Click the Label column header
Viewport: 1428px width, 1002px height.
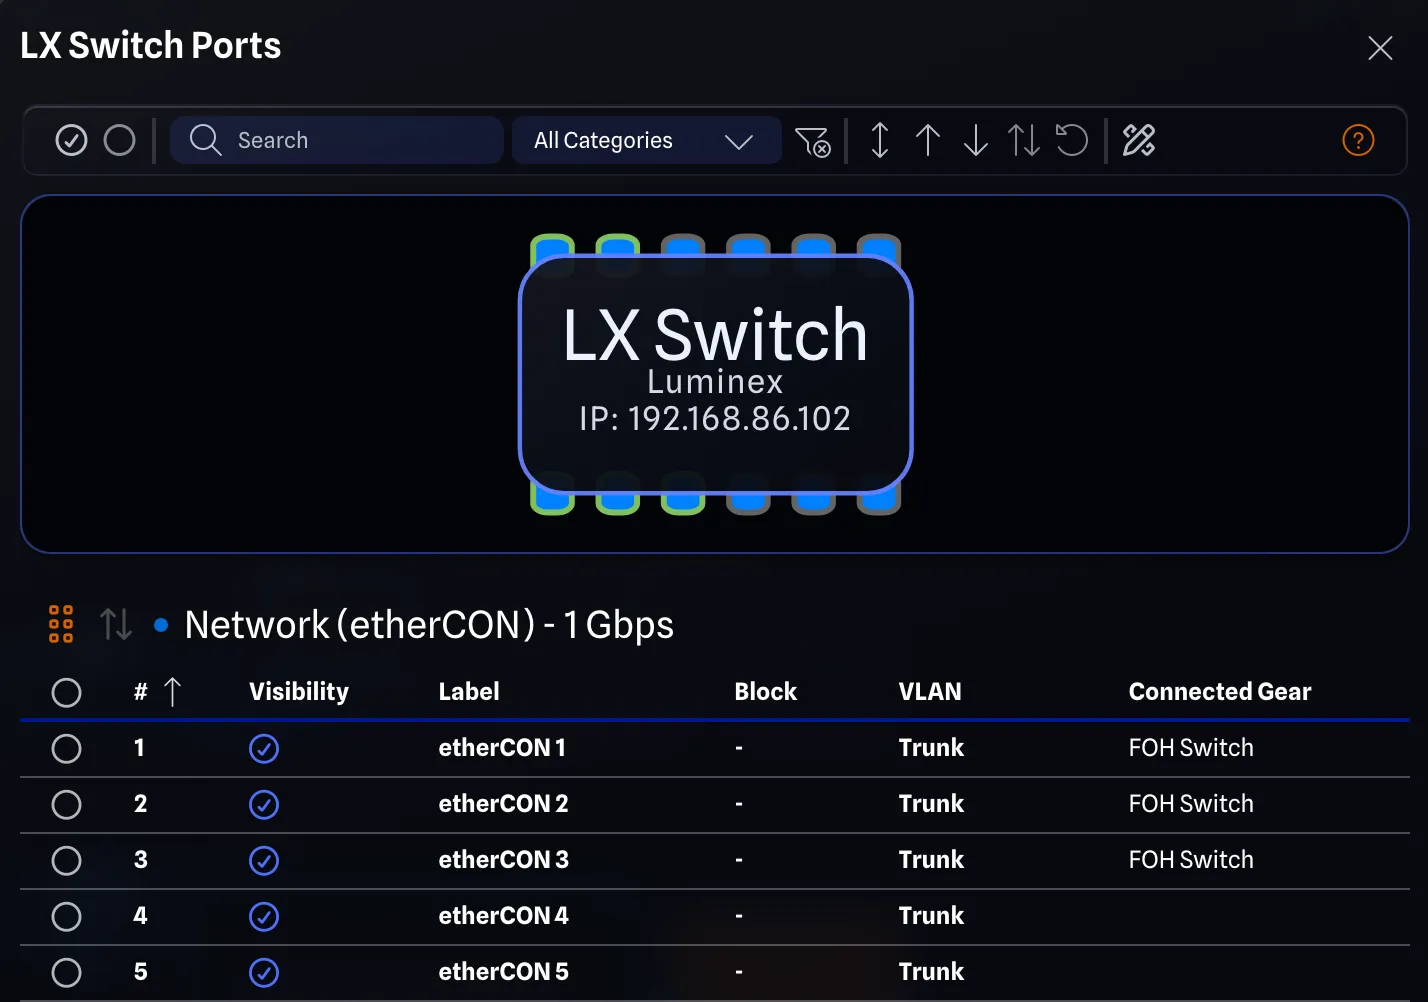pyautogui.click(x=469, y=691)
